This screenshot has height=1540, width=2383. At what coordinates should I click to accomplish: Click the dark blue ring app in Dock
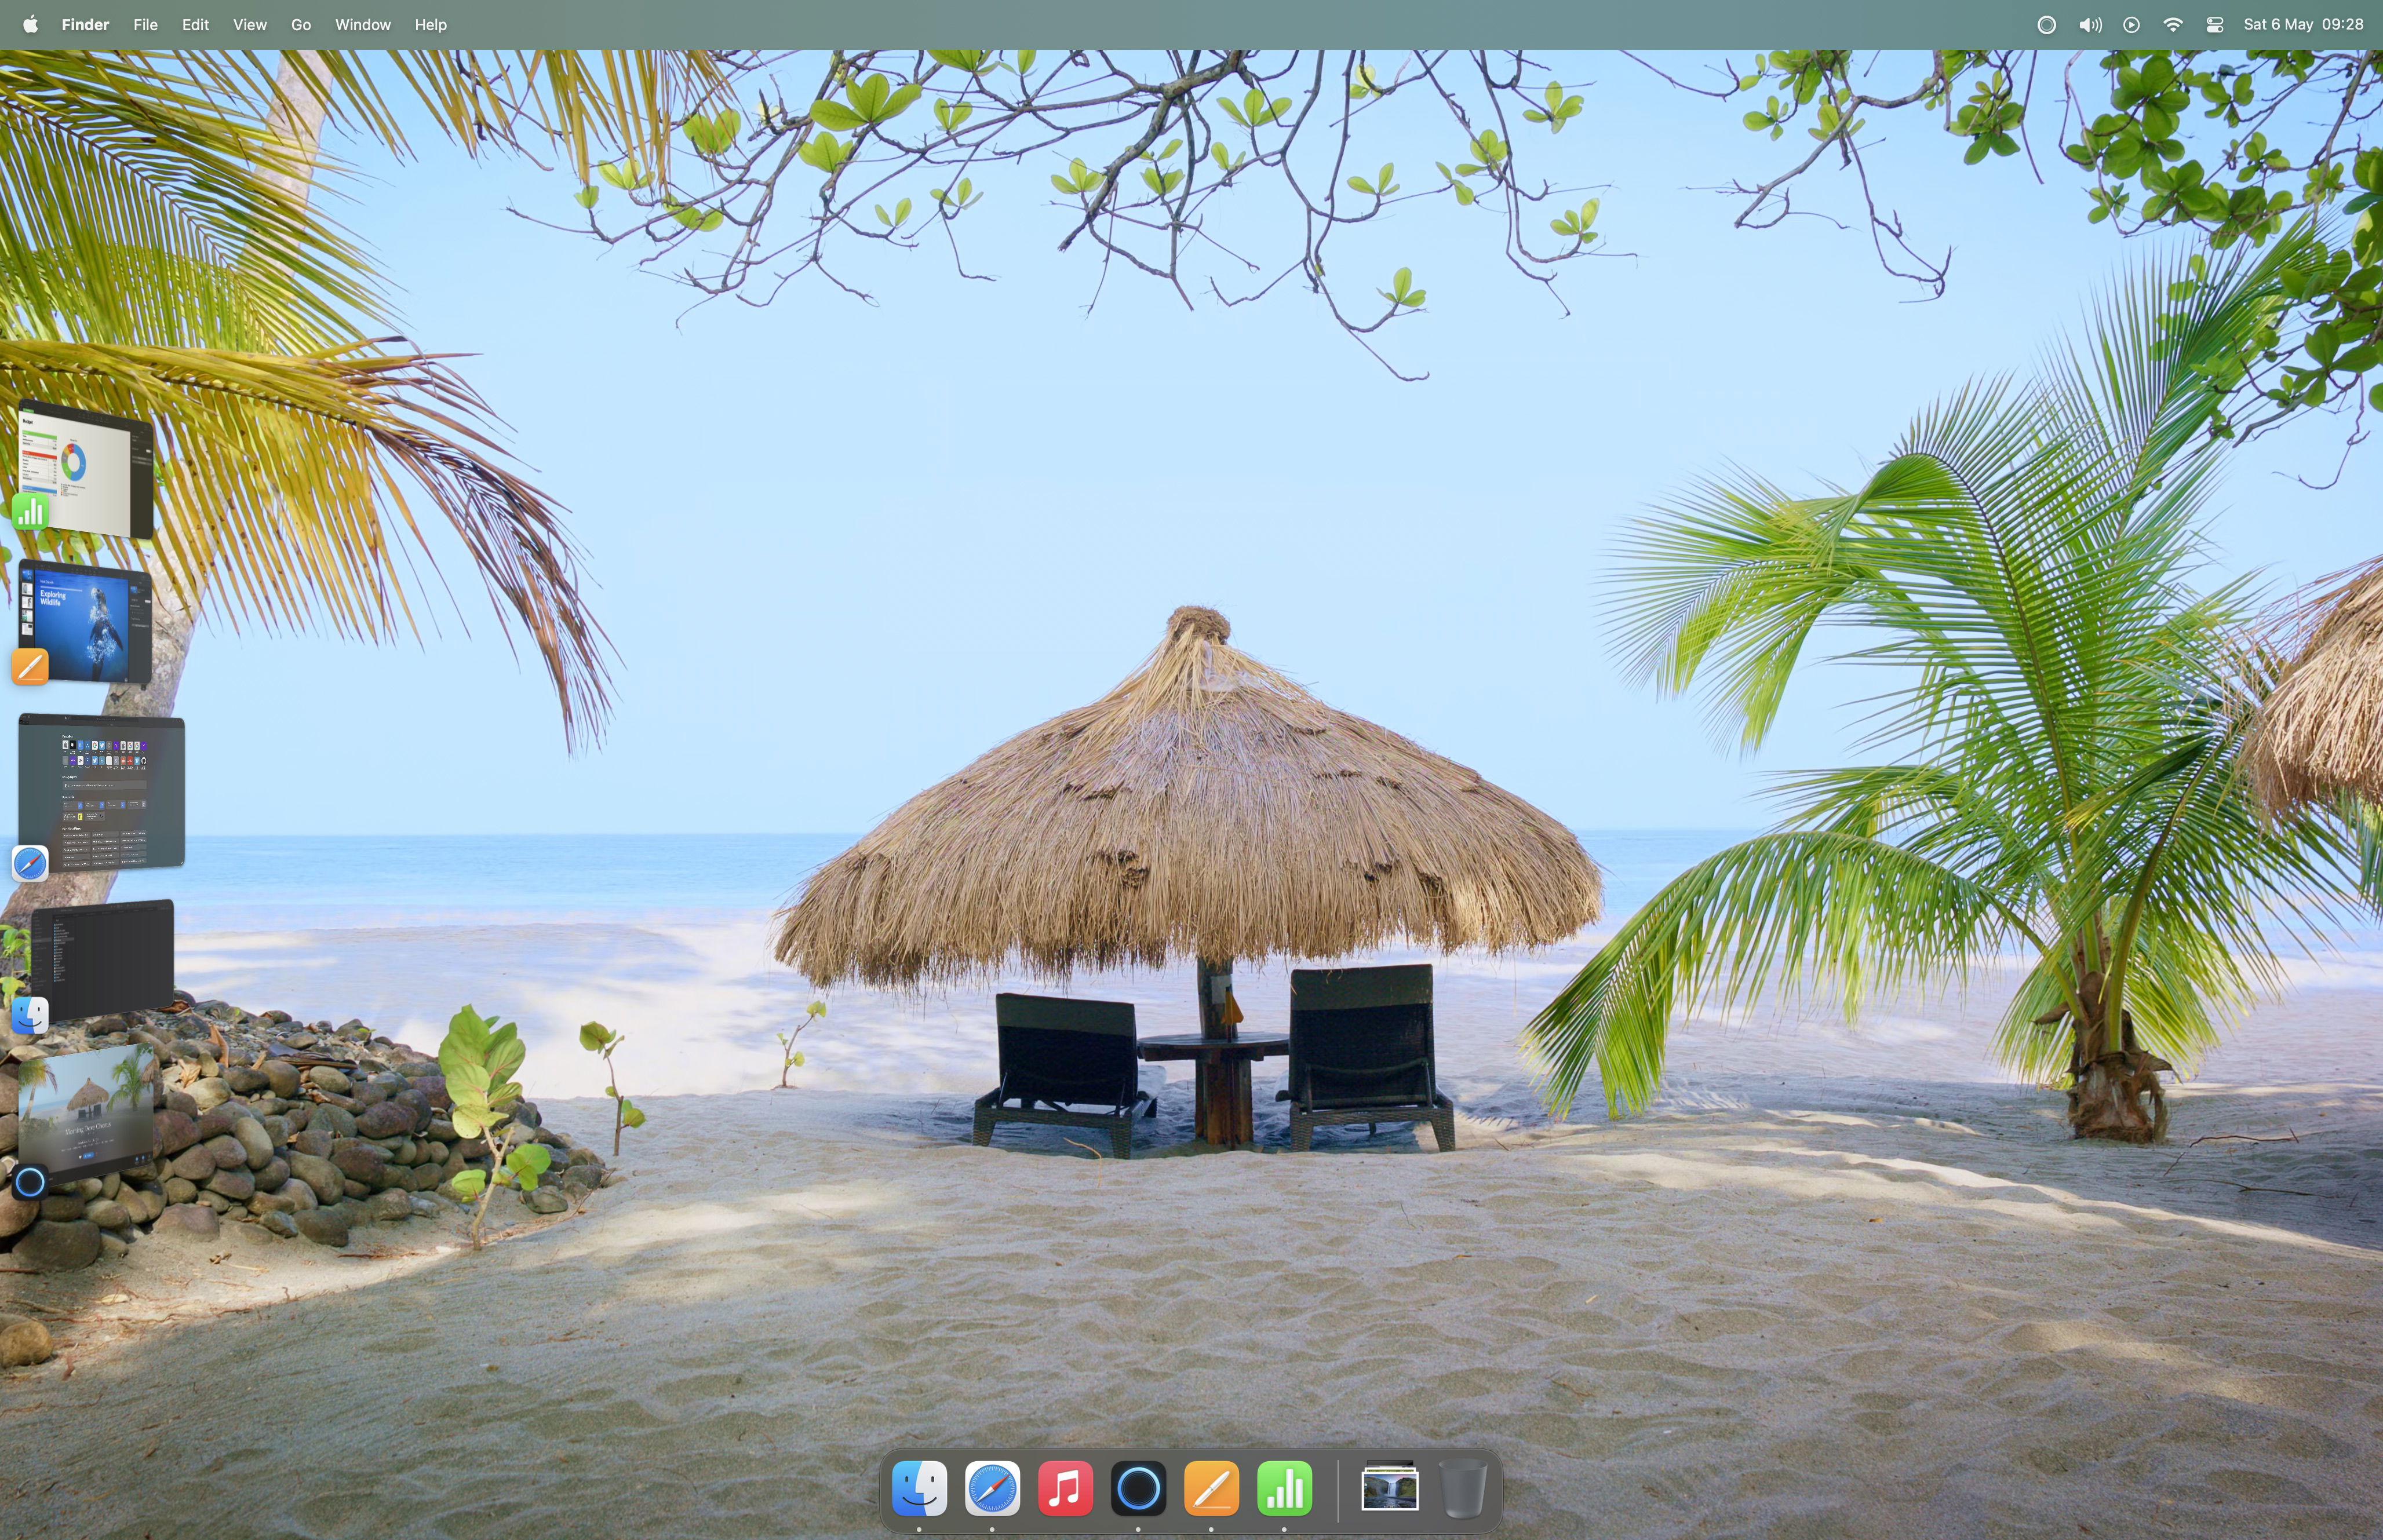tap(1138, 1489)
